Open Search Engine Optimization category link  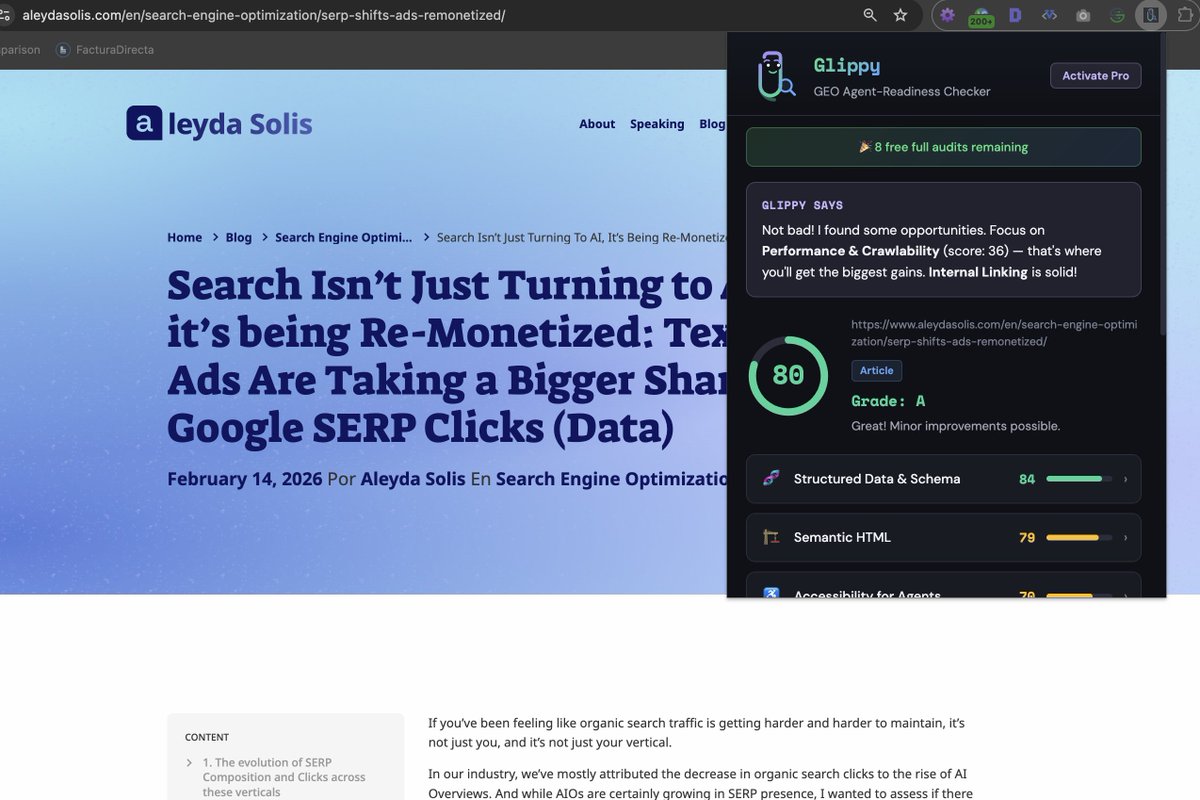[611, 479]
